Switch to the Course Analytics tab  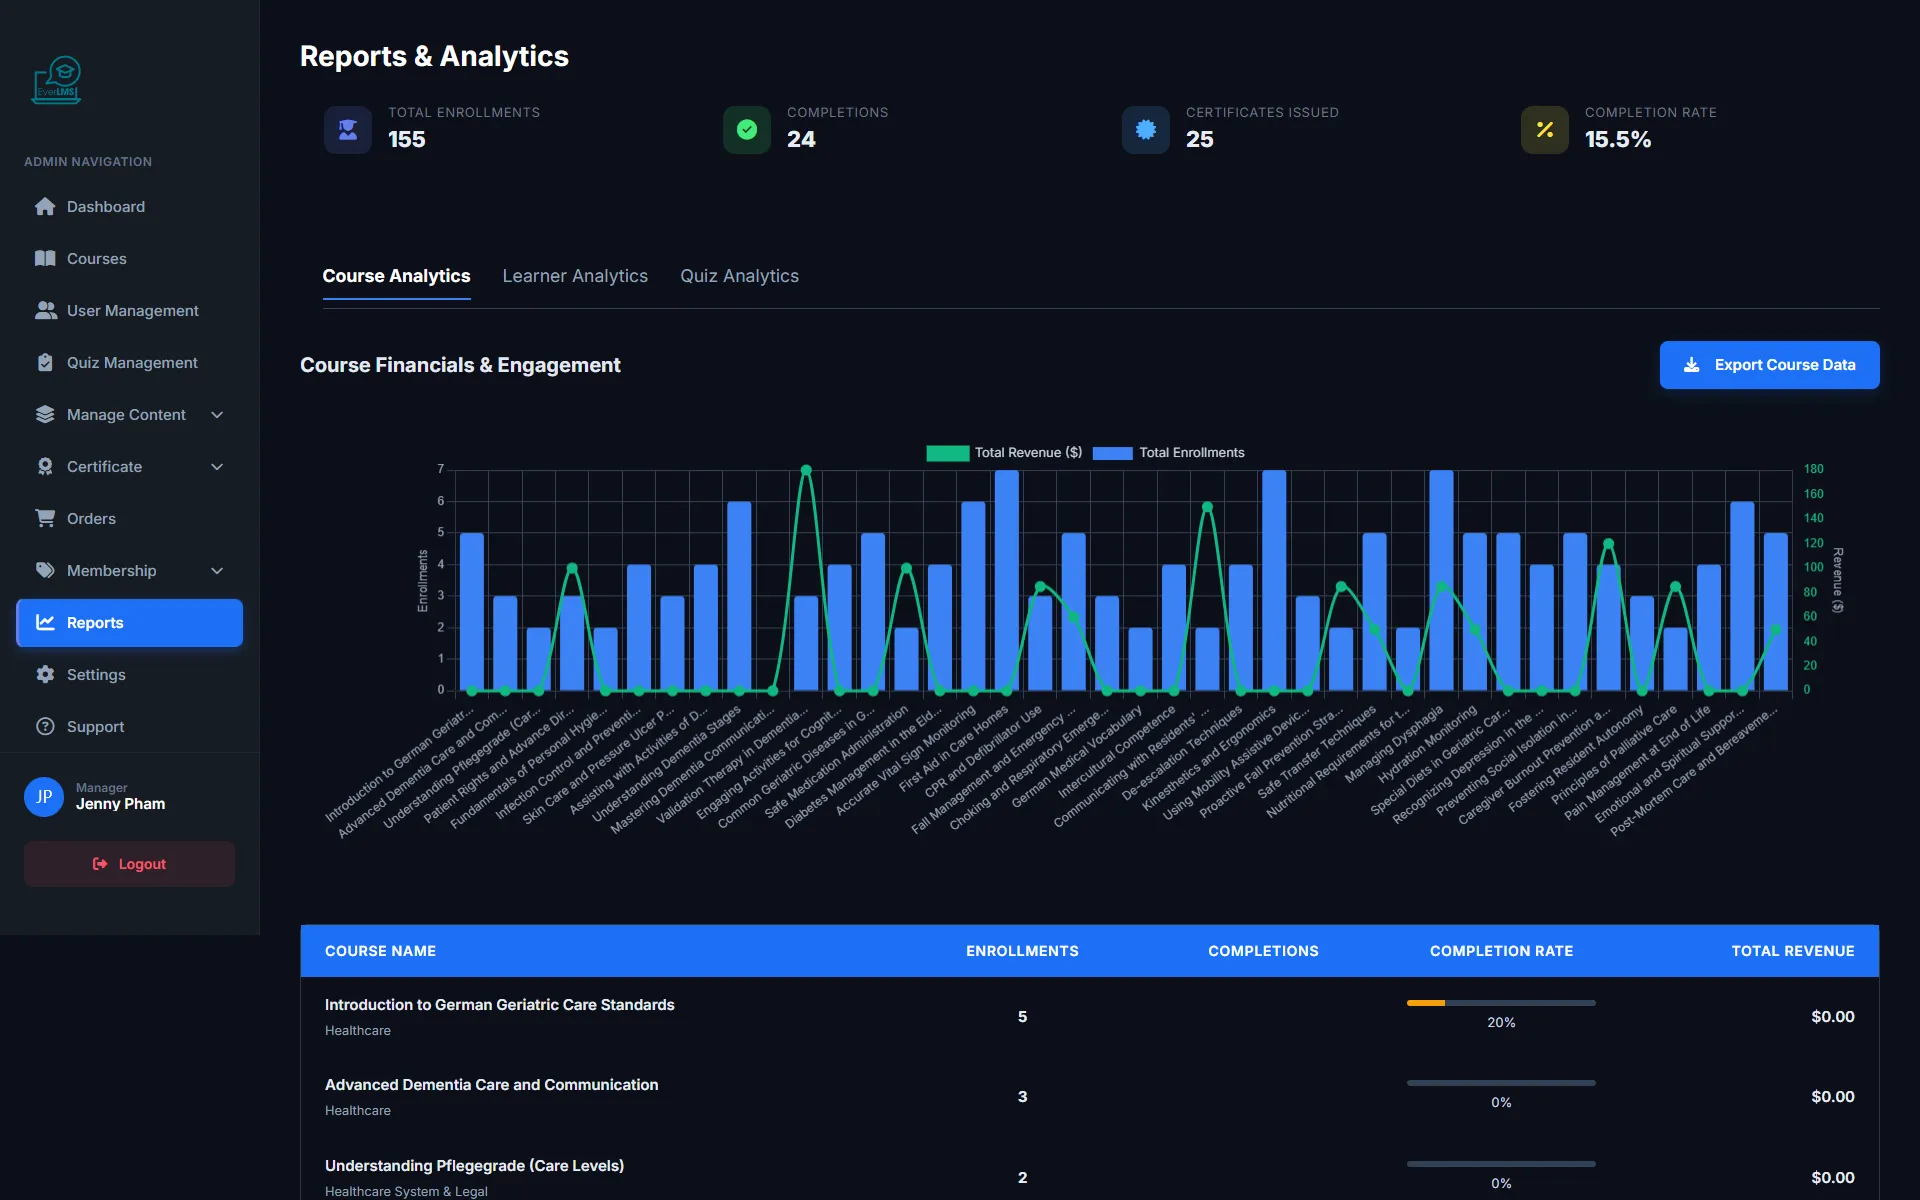396,276
